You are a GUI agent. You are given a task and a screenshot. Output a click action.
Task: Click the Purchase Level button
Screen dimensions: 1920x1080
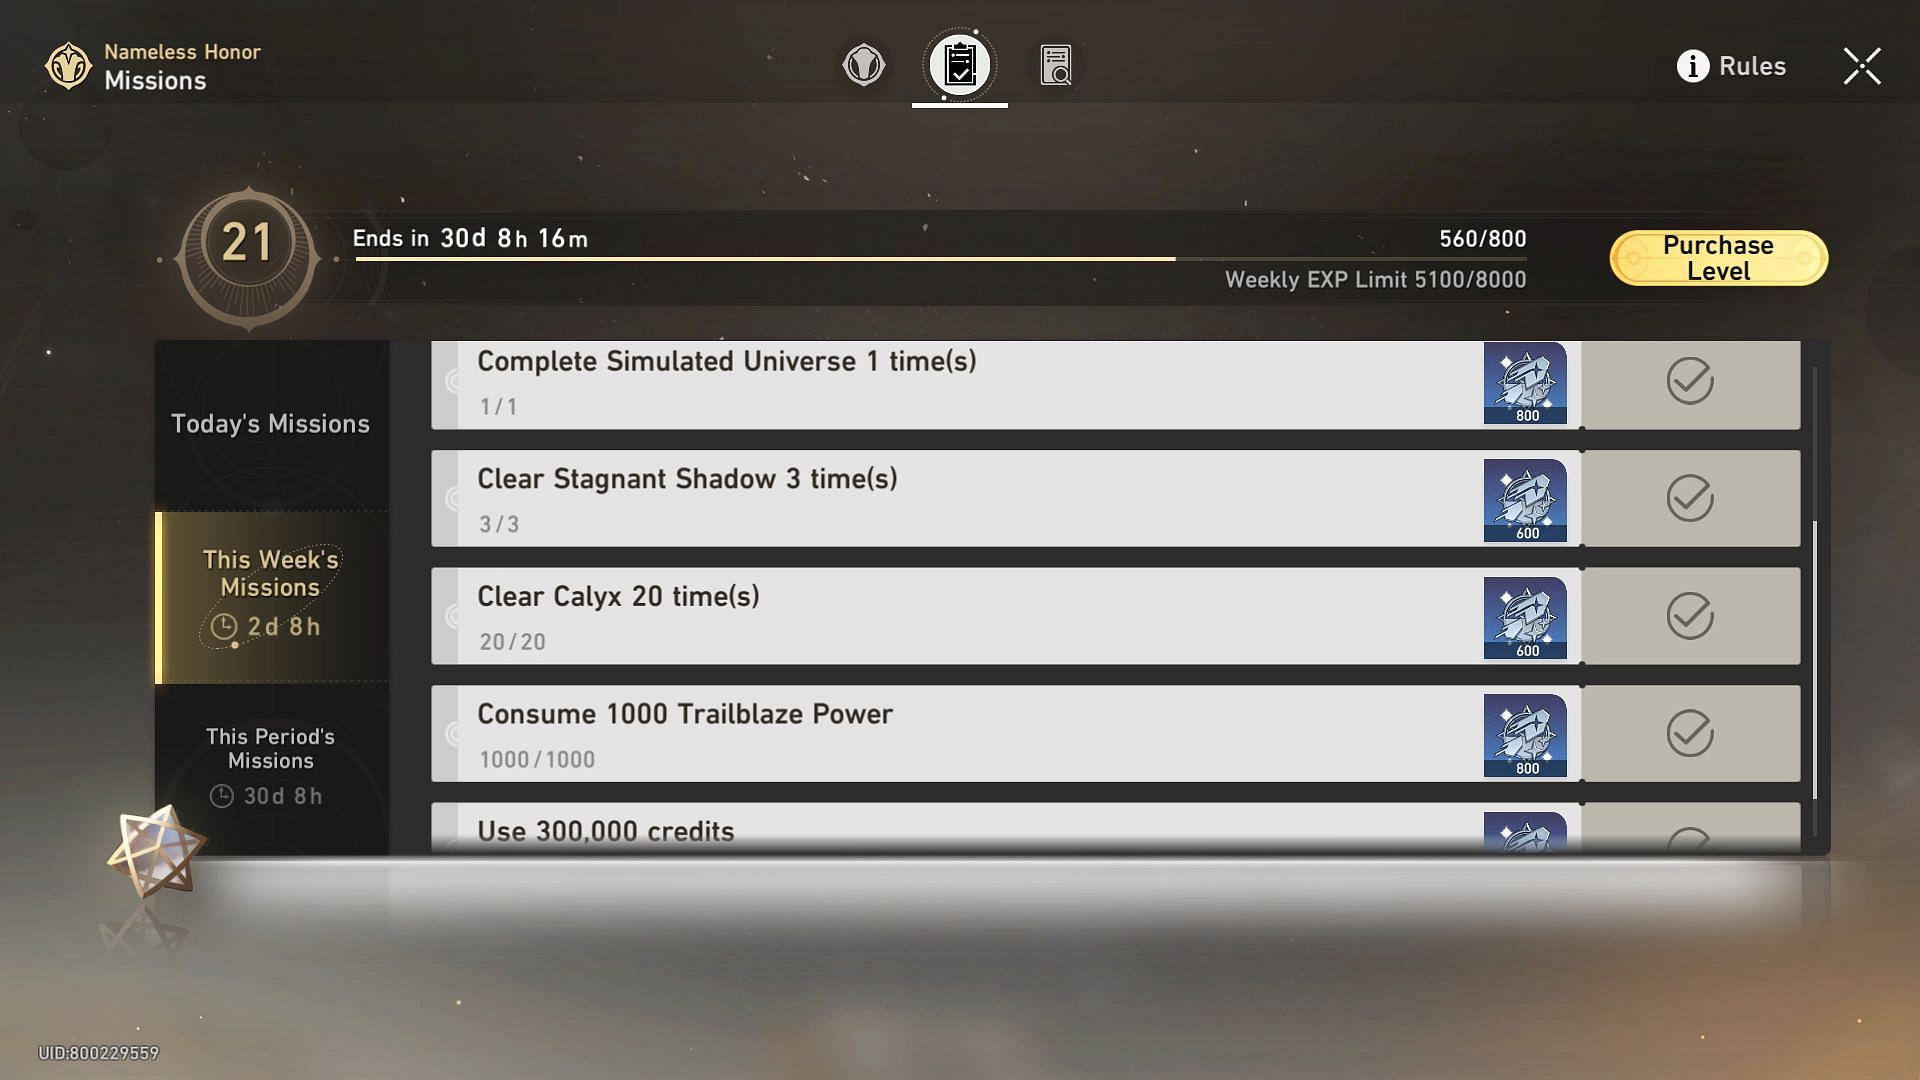pyautogui.click(x=1717, y=257)
